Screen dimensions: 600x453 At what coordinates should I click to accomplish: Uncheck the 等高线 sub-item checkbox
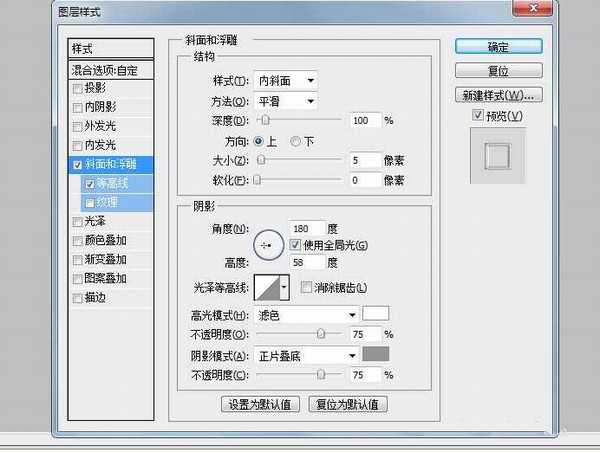click(x=90, y=184)
